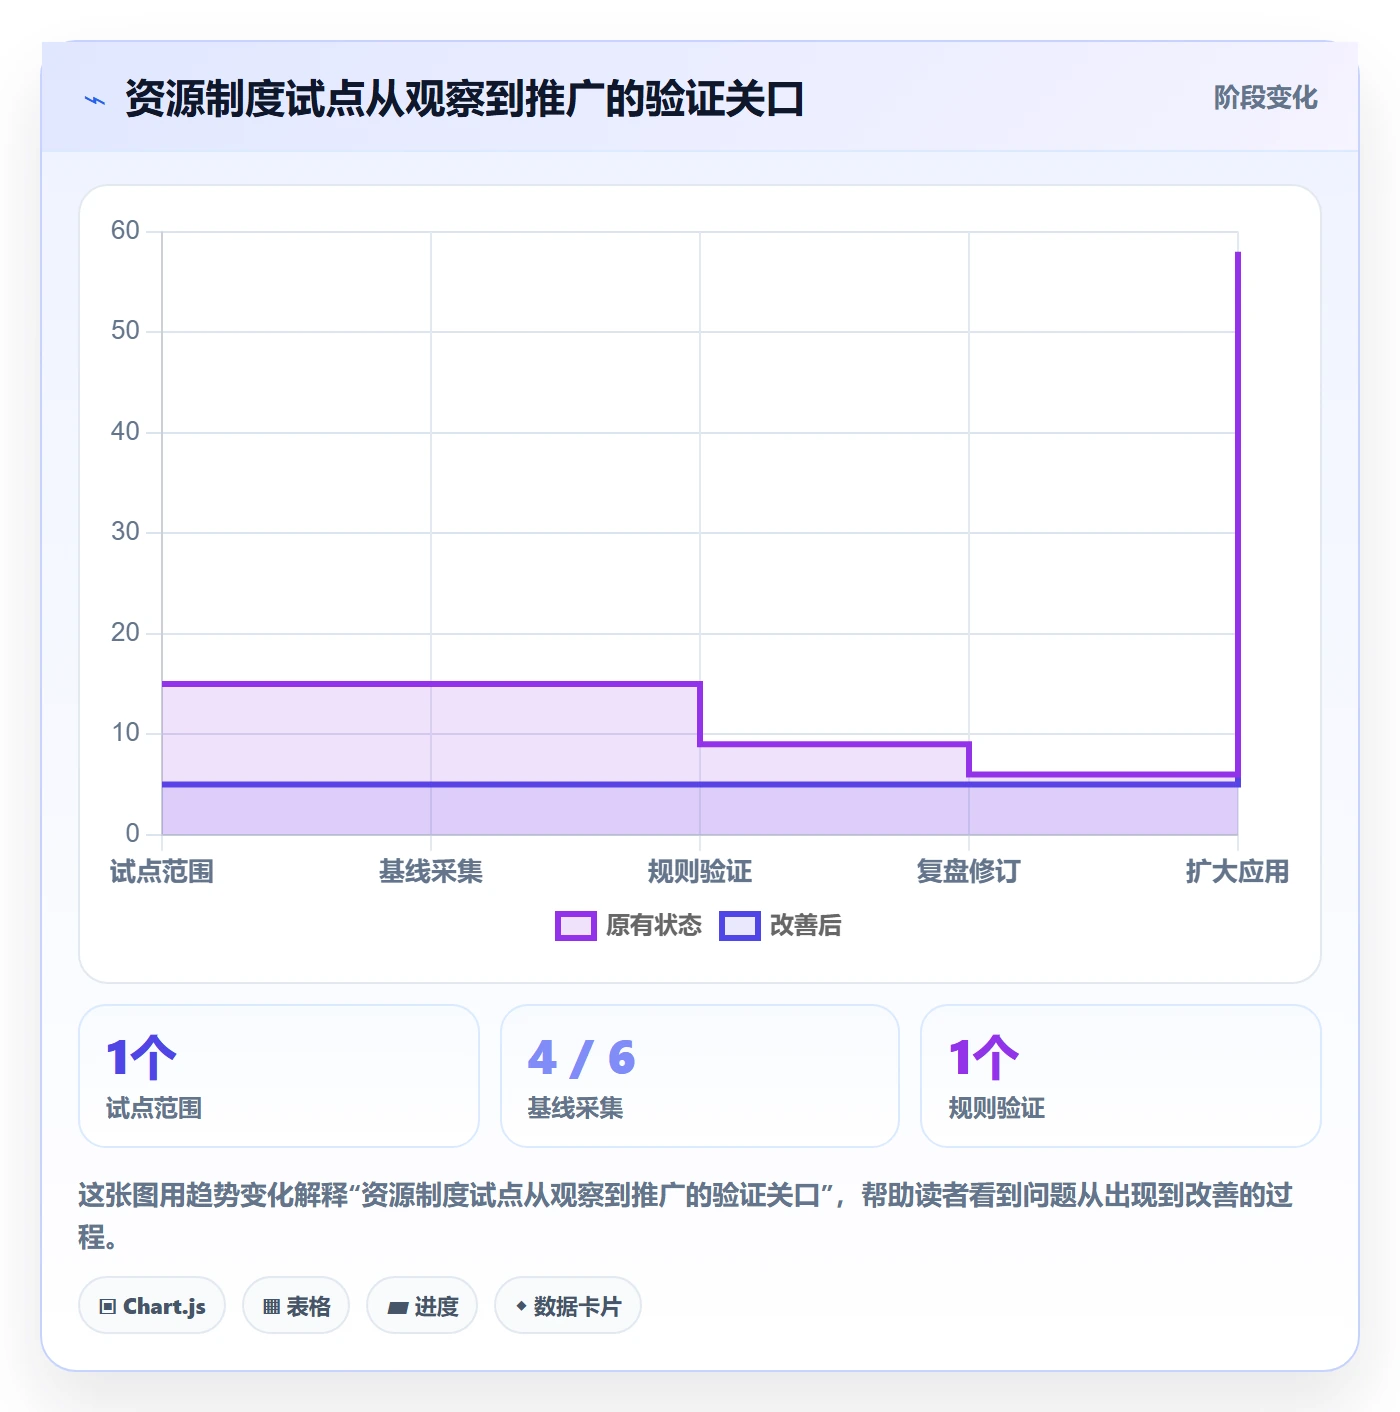Select the 数据卡片 tag chip
Screen dimensions: 1400x1412
click(x=568, y=1306)
